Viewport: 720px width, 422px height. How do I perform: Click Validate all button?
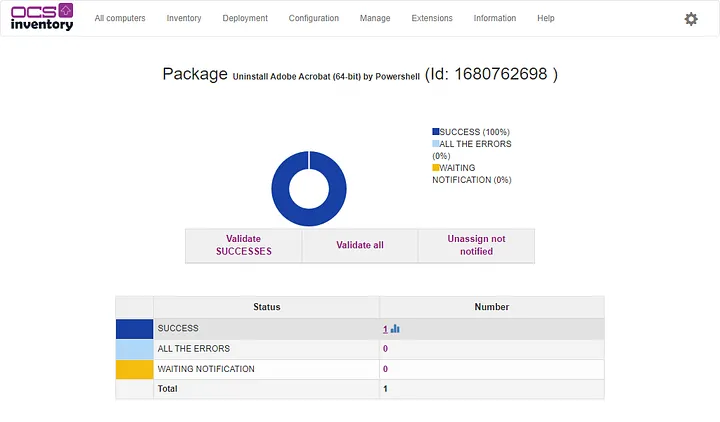point(360,246)
